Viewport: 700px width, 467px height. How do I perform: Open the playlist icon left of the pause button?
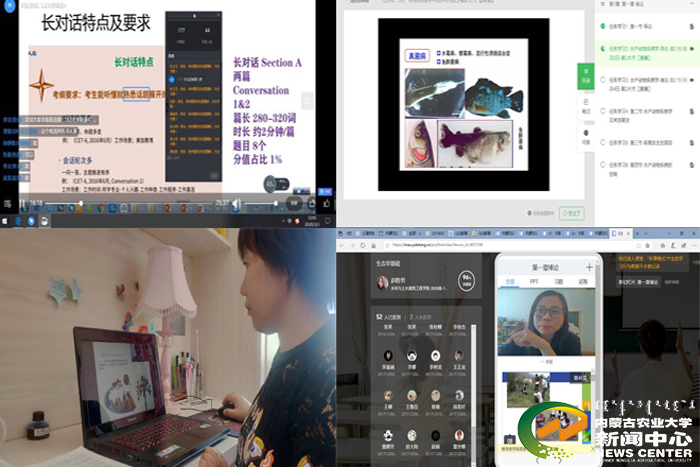tap(8, 204)
